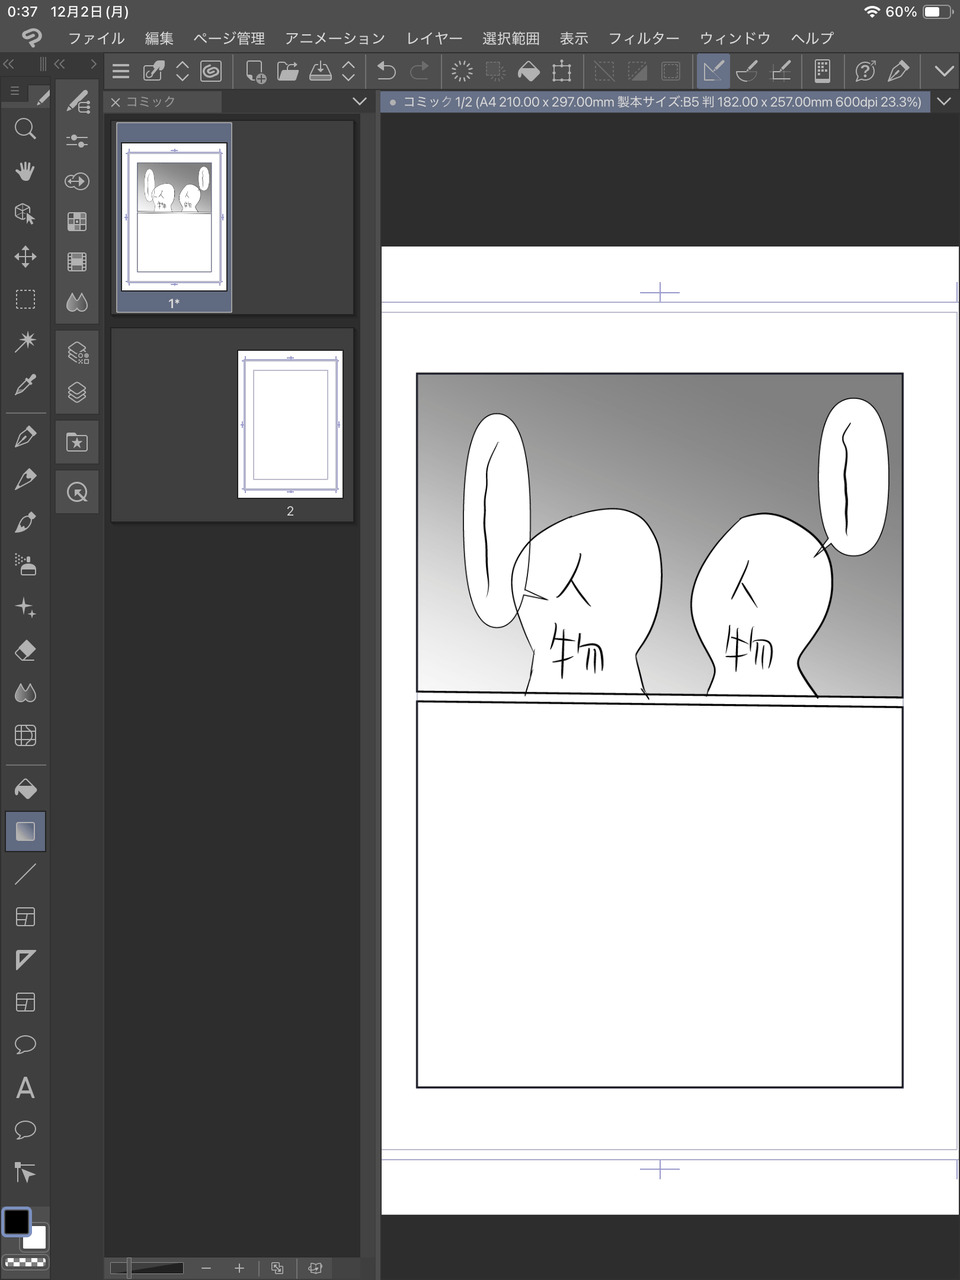The image size is (960, 1280).
Task: Select the Operation object tool
Action: tap(25, 214)
